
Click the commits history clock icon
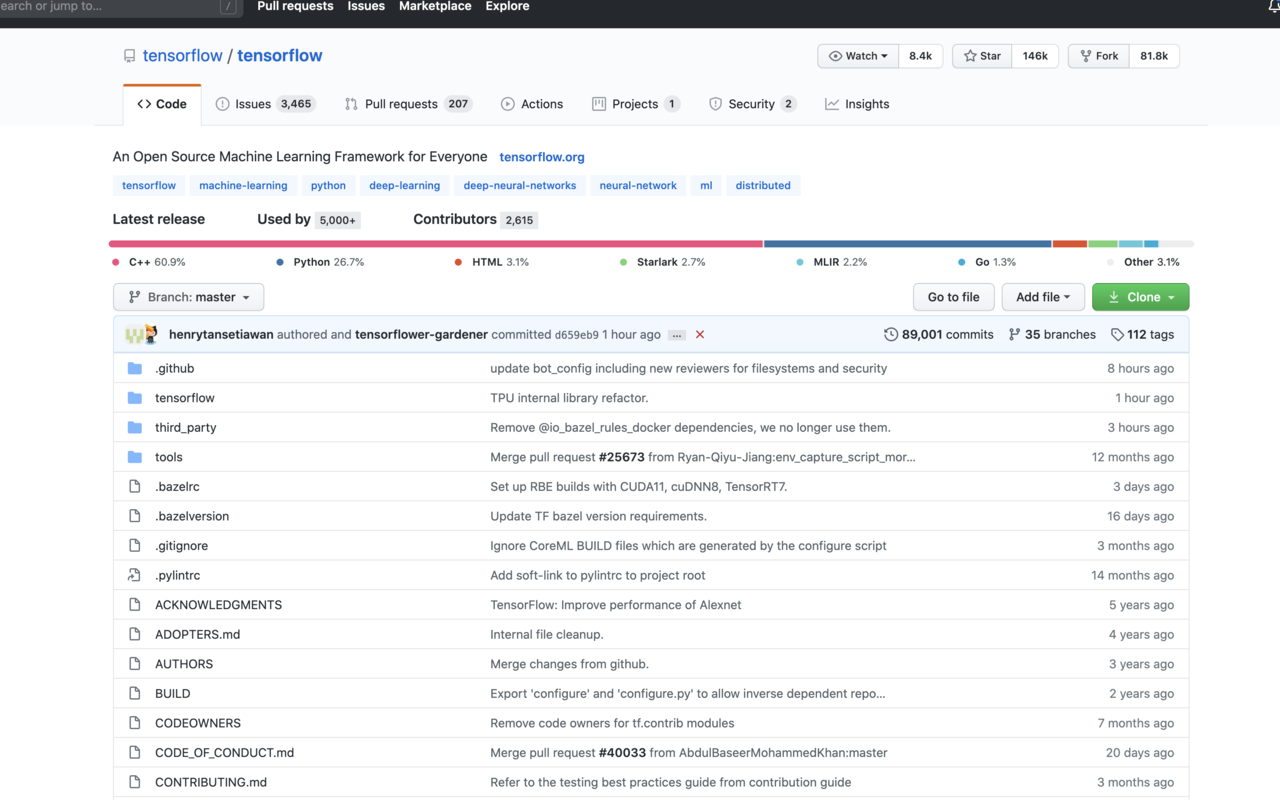pos(891,334)
